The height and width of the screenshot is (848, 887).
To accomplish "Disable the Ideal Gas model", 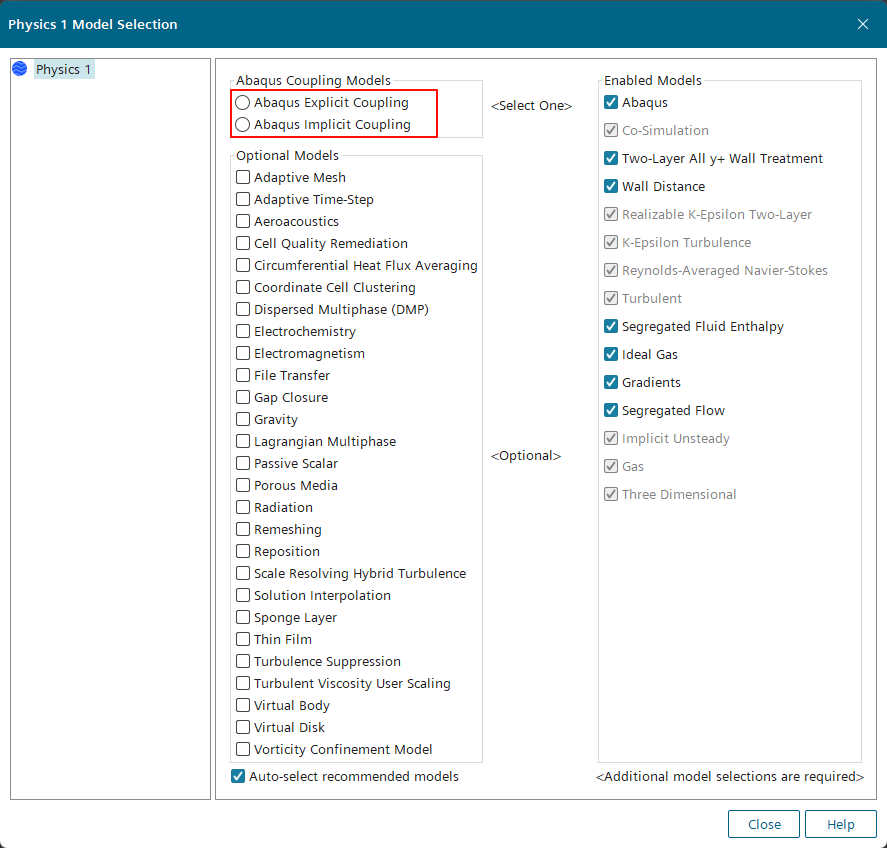I will point(611,354).
